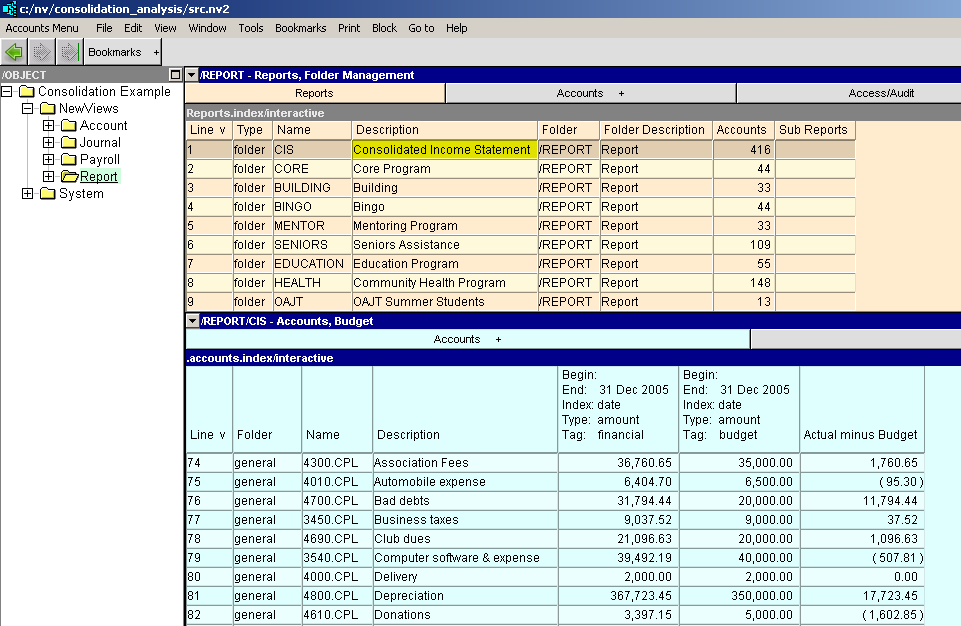
Task: Open the Tools menu
Action: tap(251, 28)
